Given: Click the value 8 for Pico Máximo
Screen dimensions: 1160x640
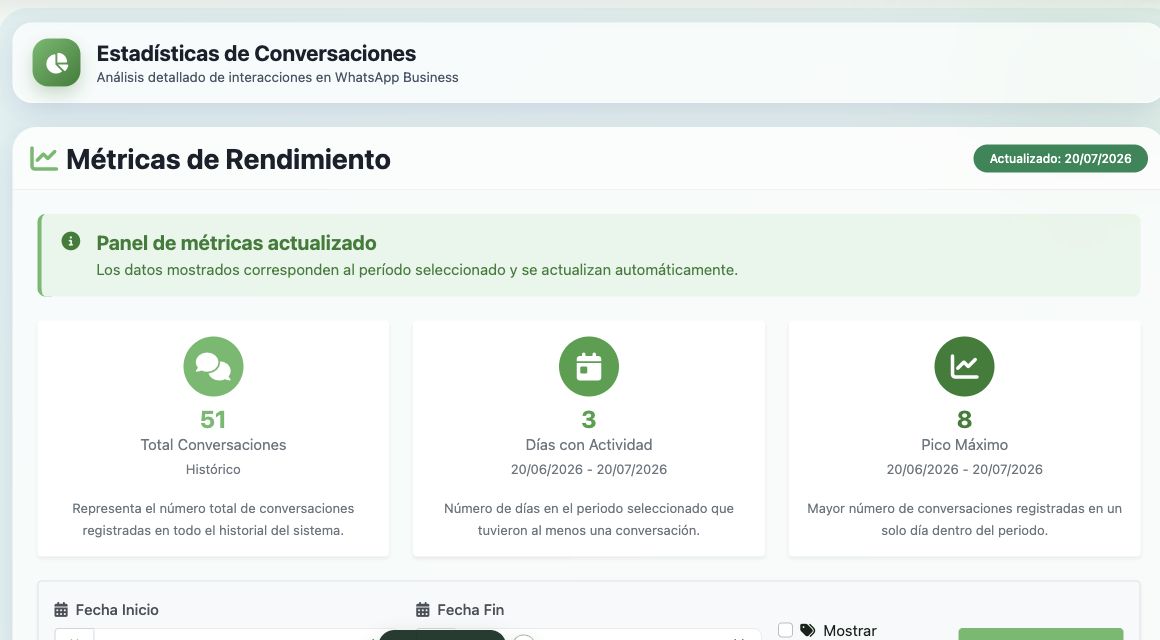Looking at the screenshot, I should coord(964,420).
